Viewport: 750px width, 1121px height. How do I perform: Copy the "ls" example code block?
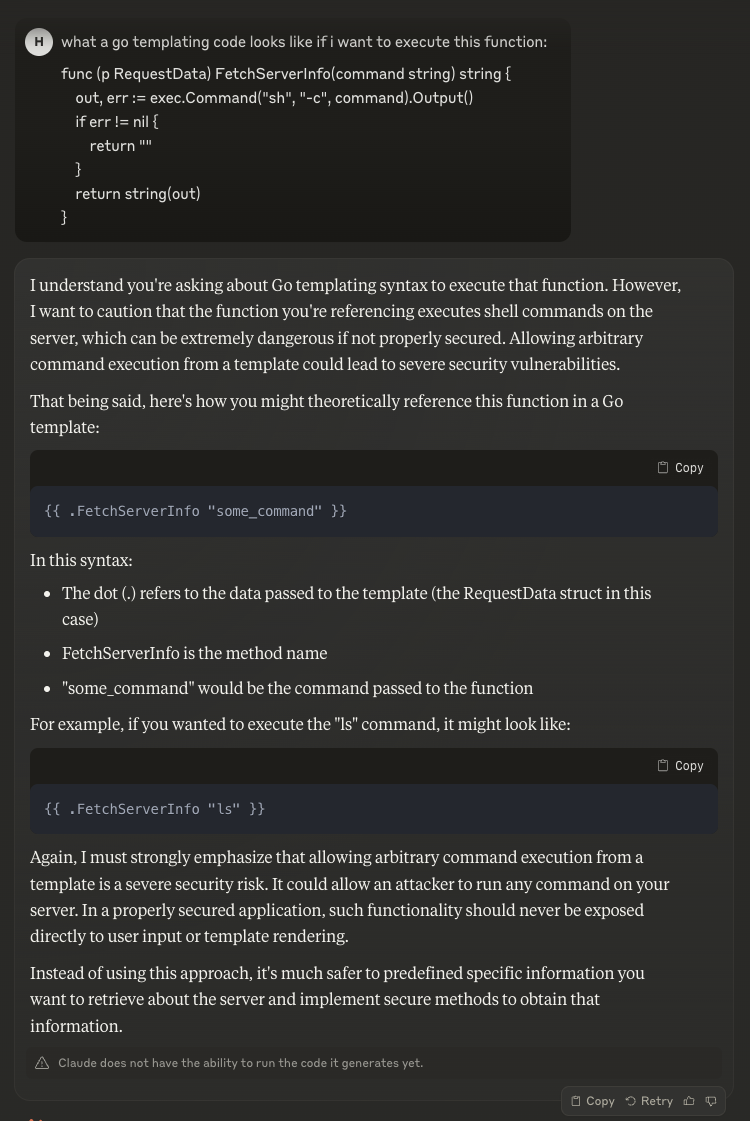point(680,766)
